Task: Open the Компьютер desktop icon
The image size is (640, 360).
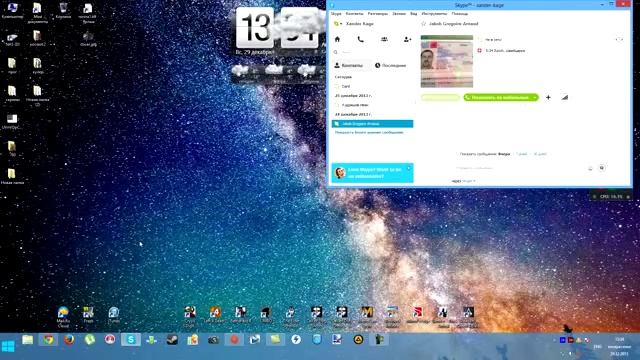Action: [12, 11]
